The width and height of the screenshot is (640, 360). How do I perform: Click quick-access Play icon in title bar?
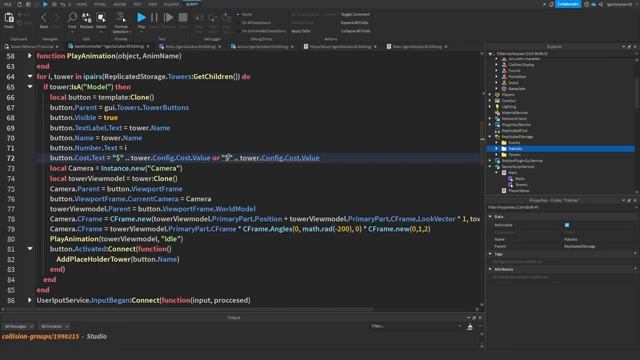45,4
